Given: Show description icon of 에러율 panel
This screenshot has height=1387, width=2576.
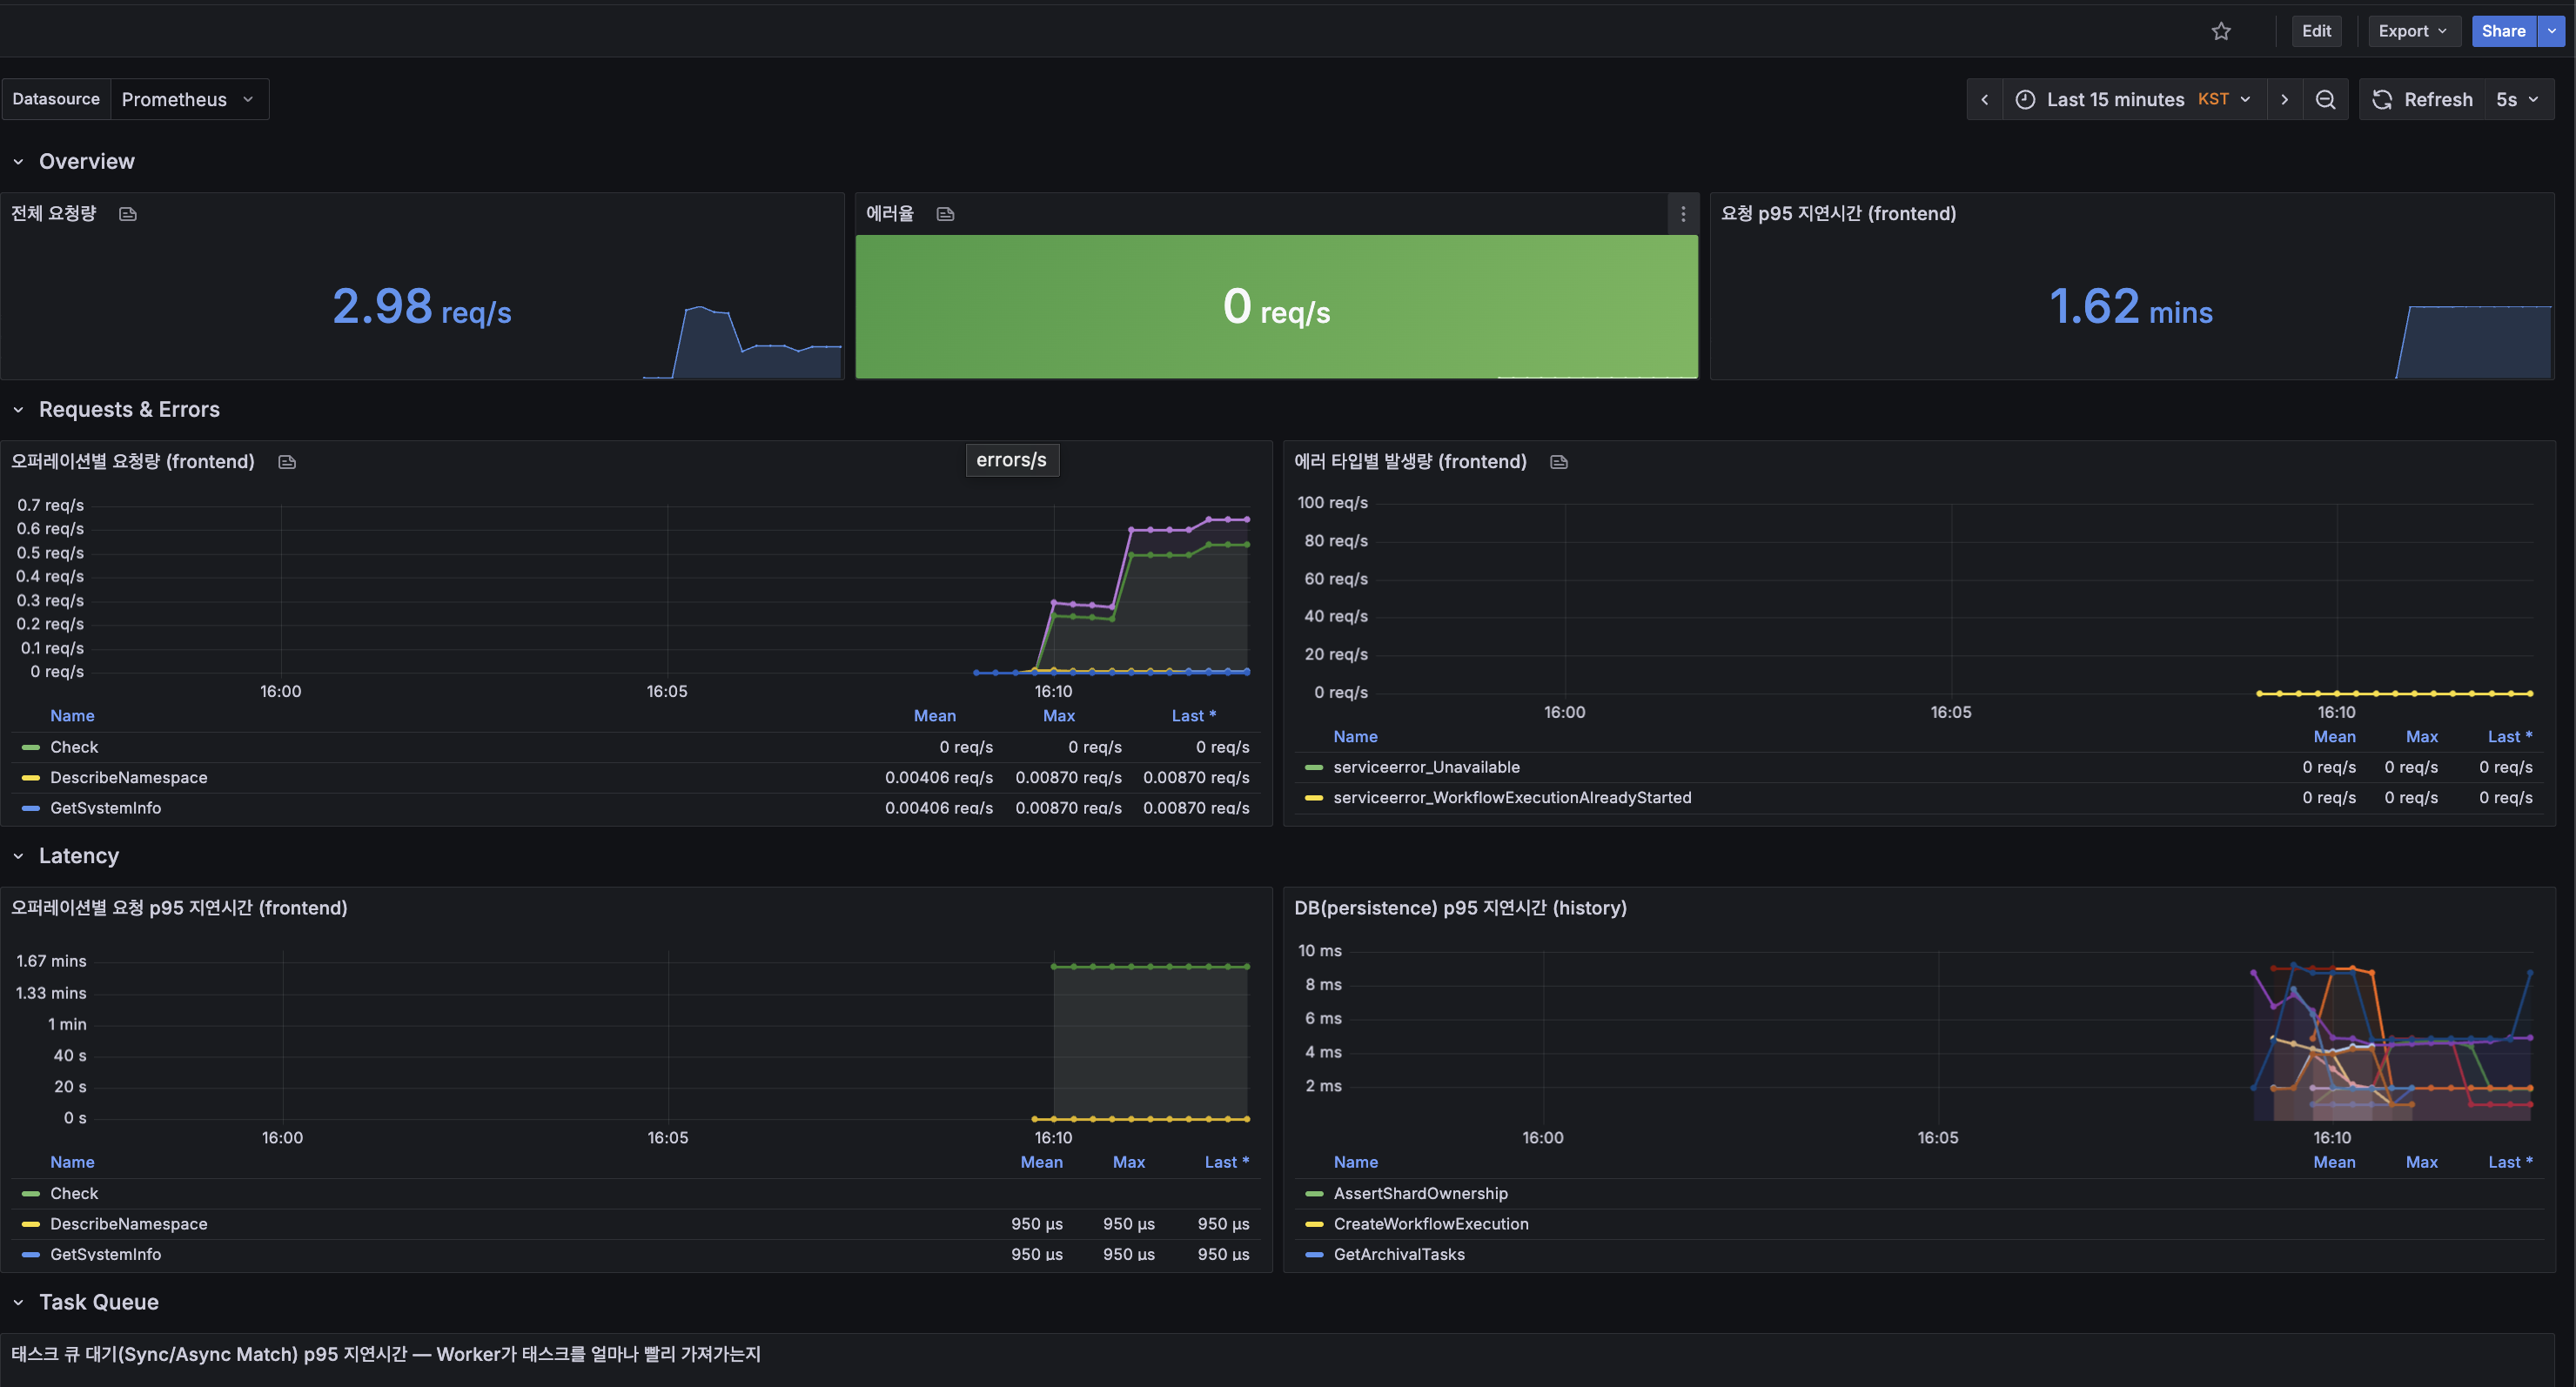Looking at the screenshot, I should [x=945, y=214].
